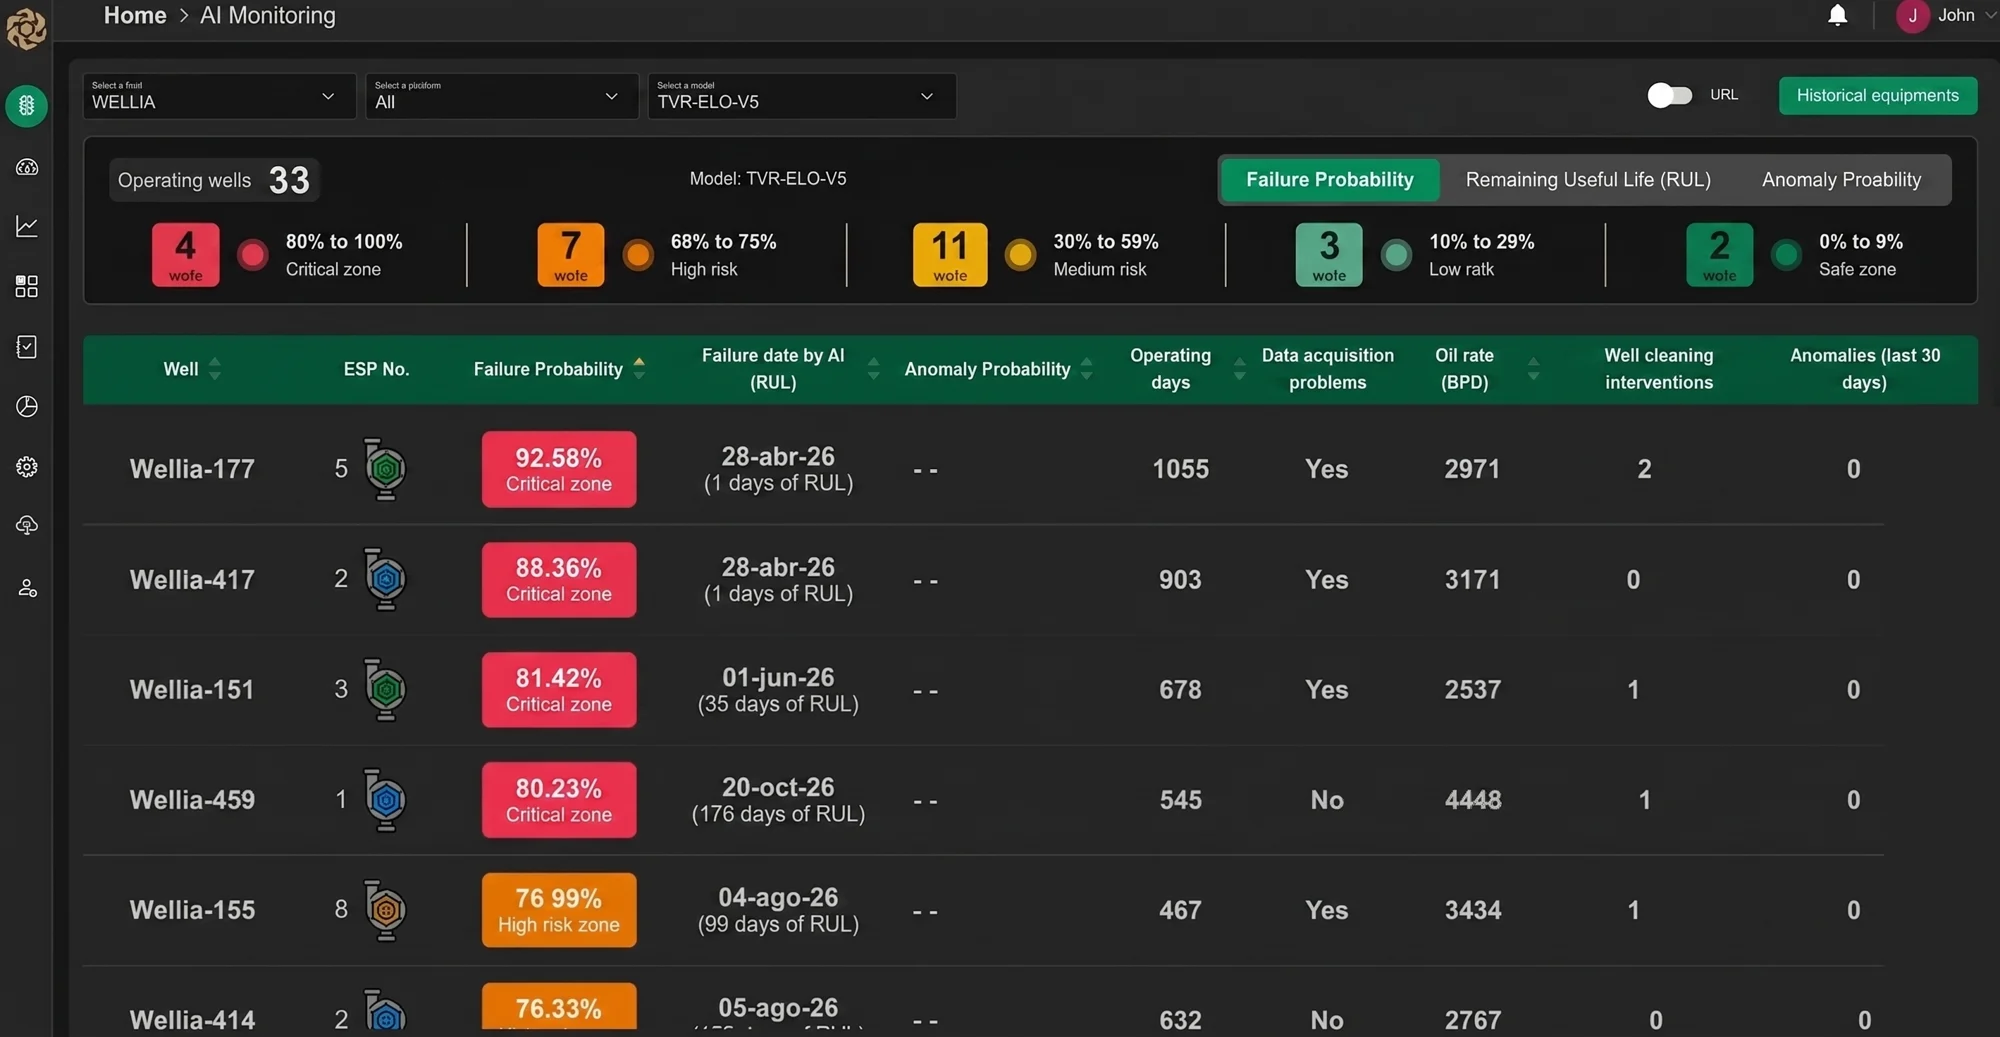2000x1037 pixels.
Task: Click the 81.42% Critical zone badge
Action: (x=559, y=690)
